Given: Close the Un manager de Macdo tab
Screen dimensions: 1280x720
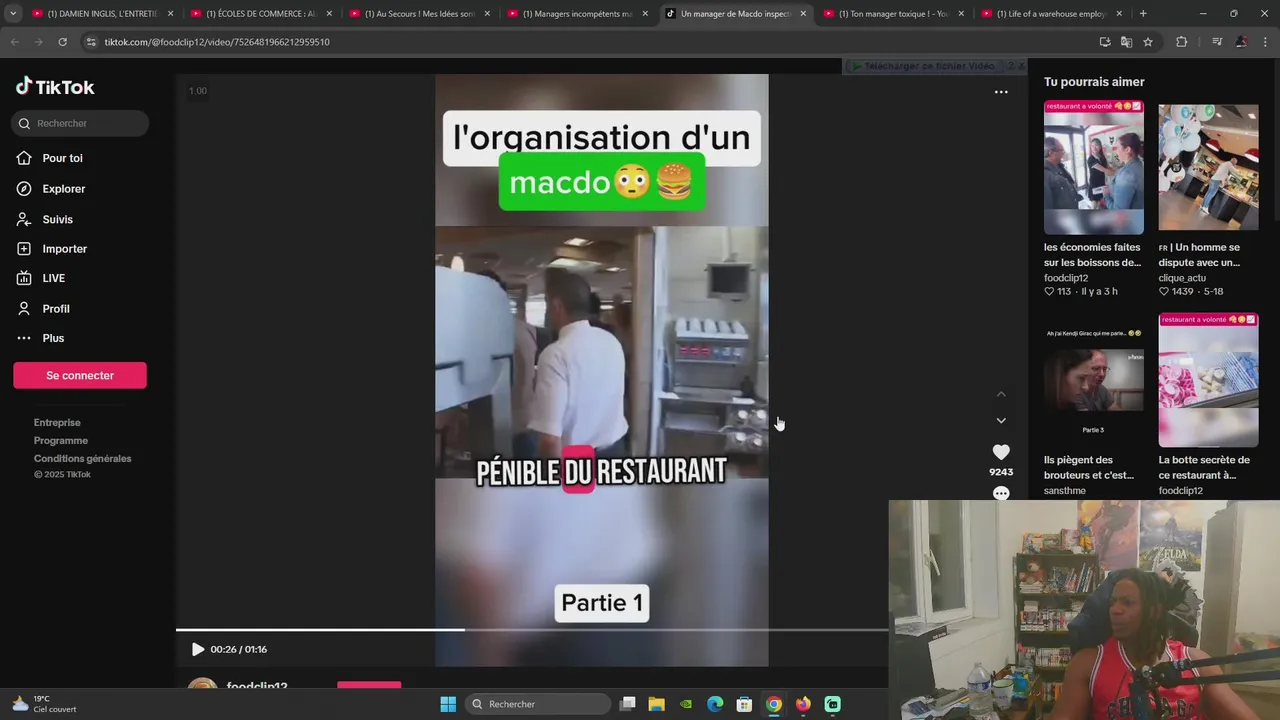Looking at the screenshot, I should [x=803, y=14].
